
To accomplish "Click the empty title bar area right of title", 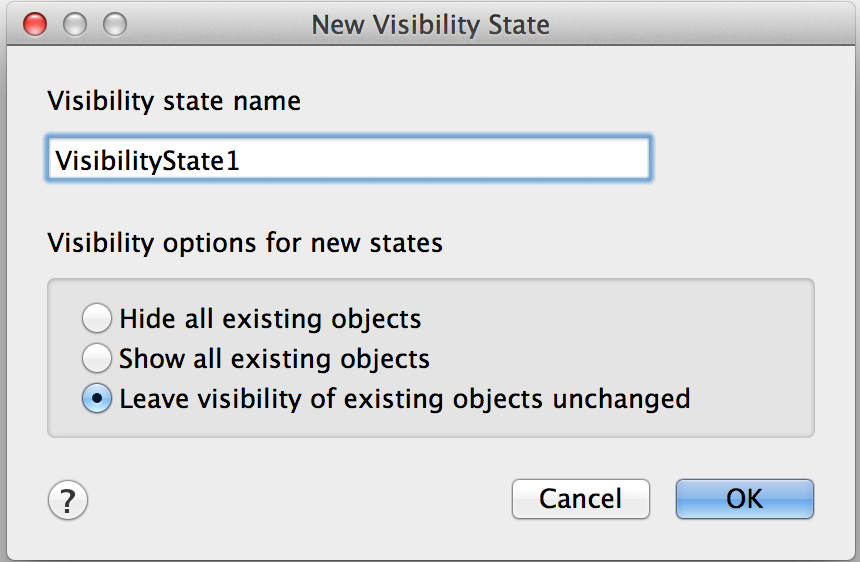I will pos(700,24).
